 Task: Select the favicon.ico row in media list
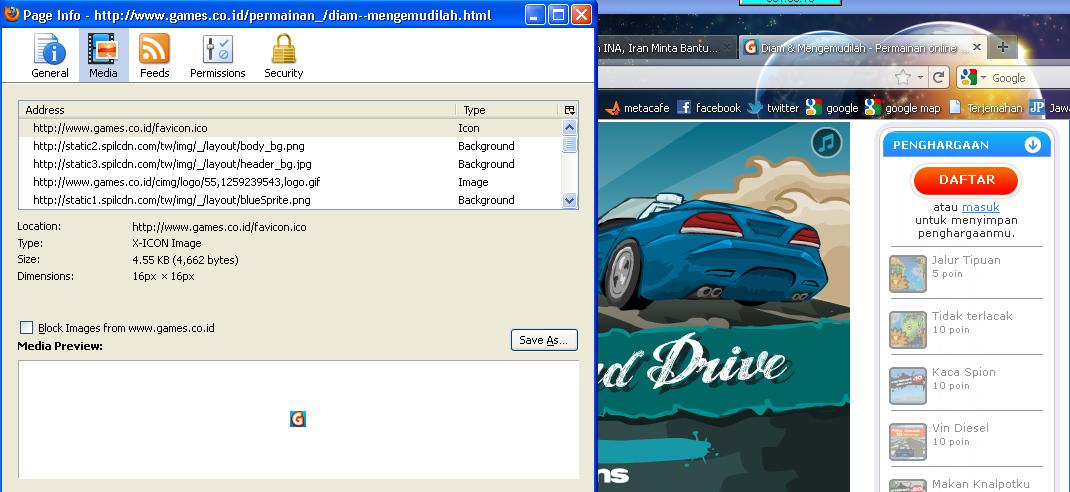click(x=290, y=128)
